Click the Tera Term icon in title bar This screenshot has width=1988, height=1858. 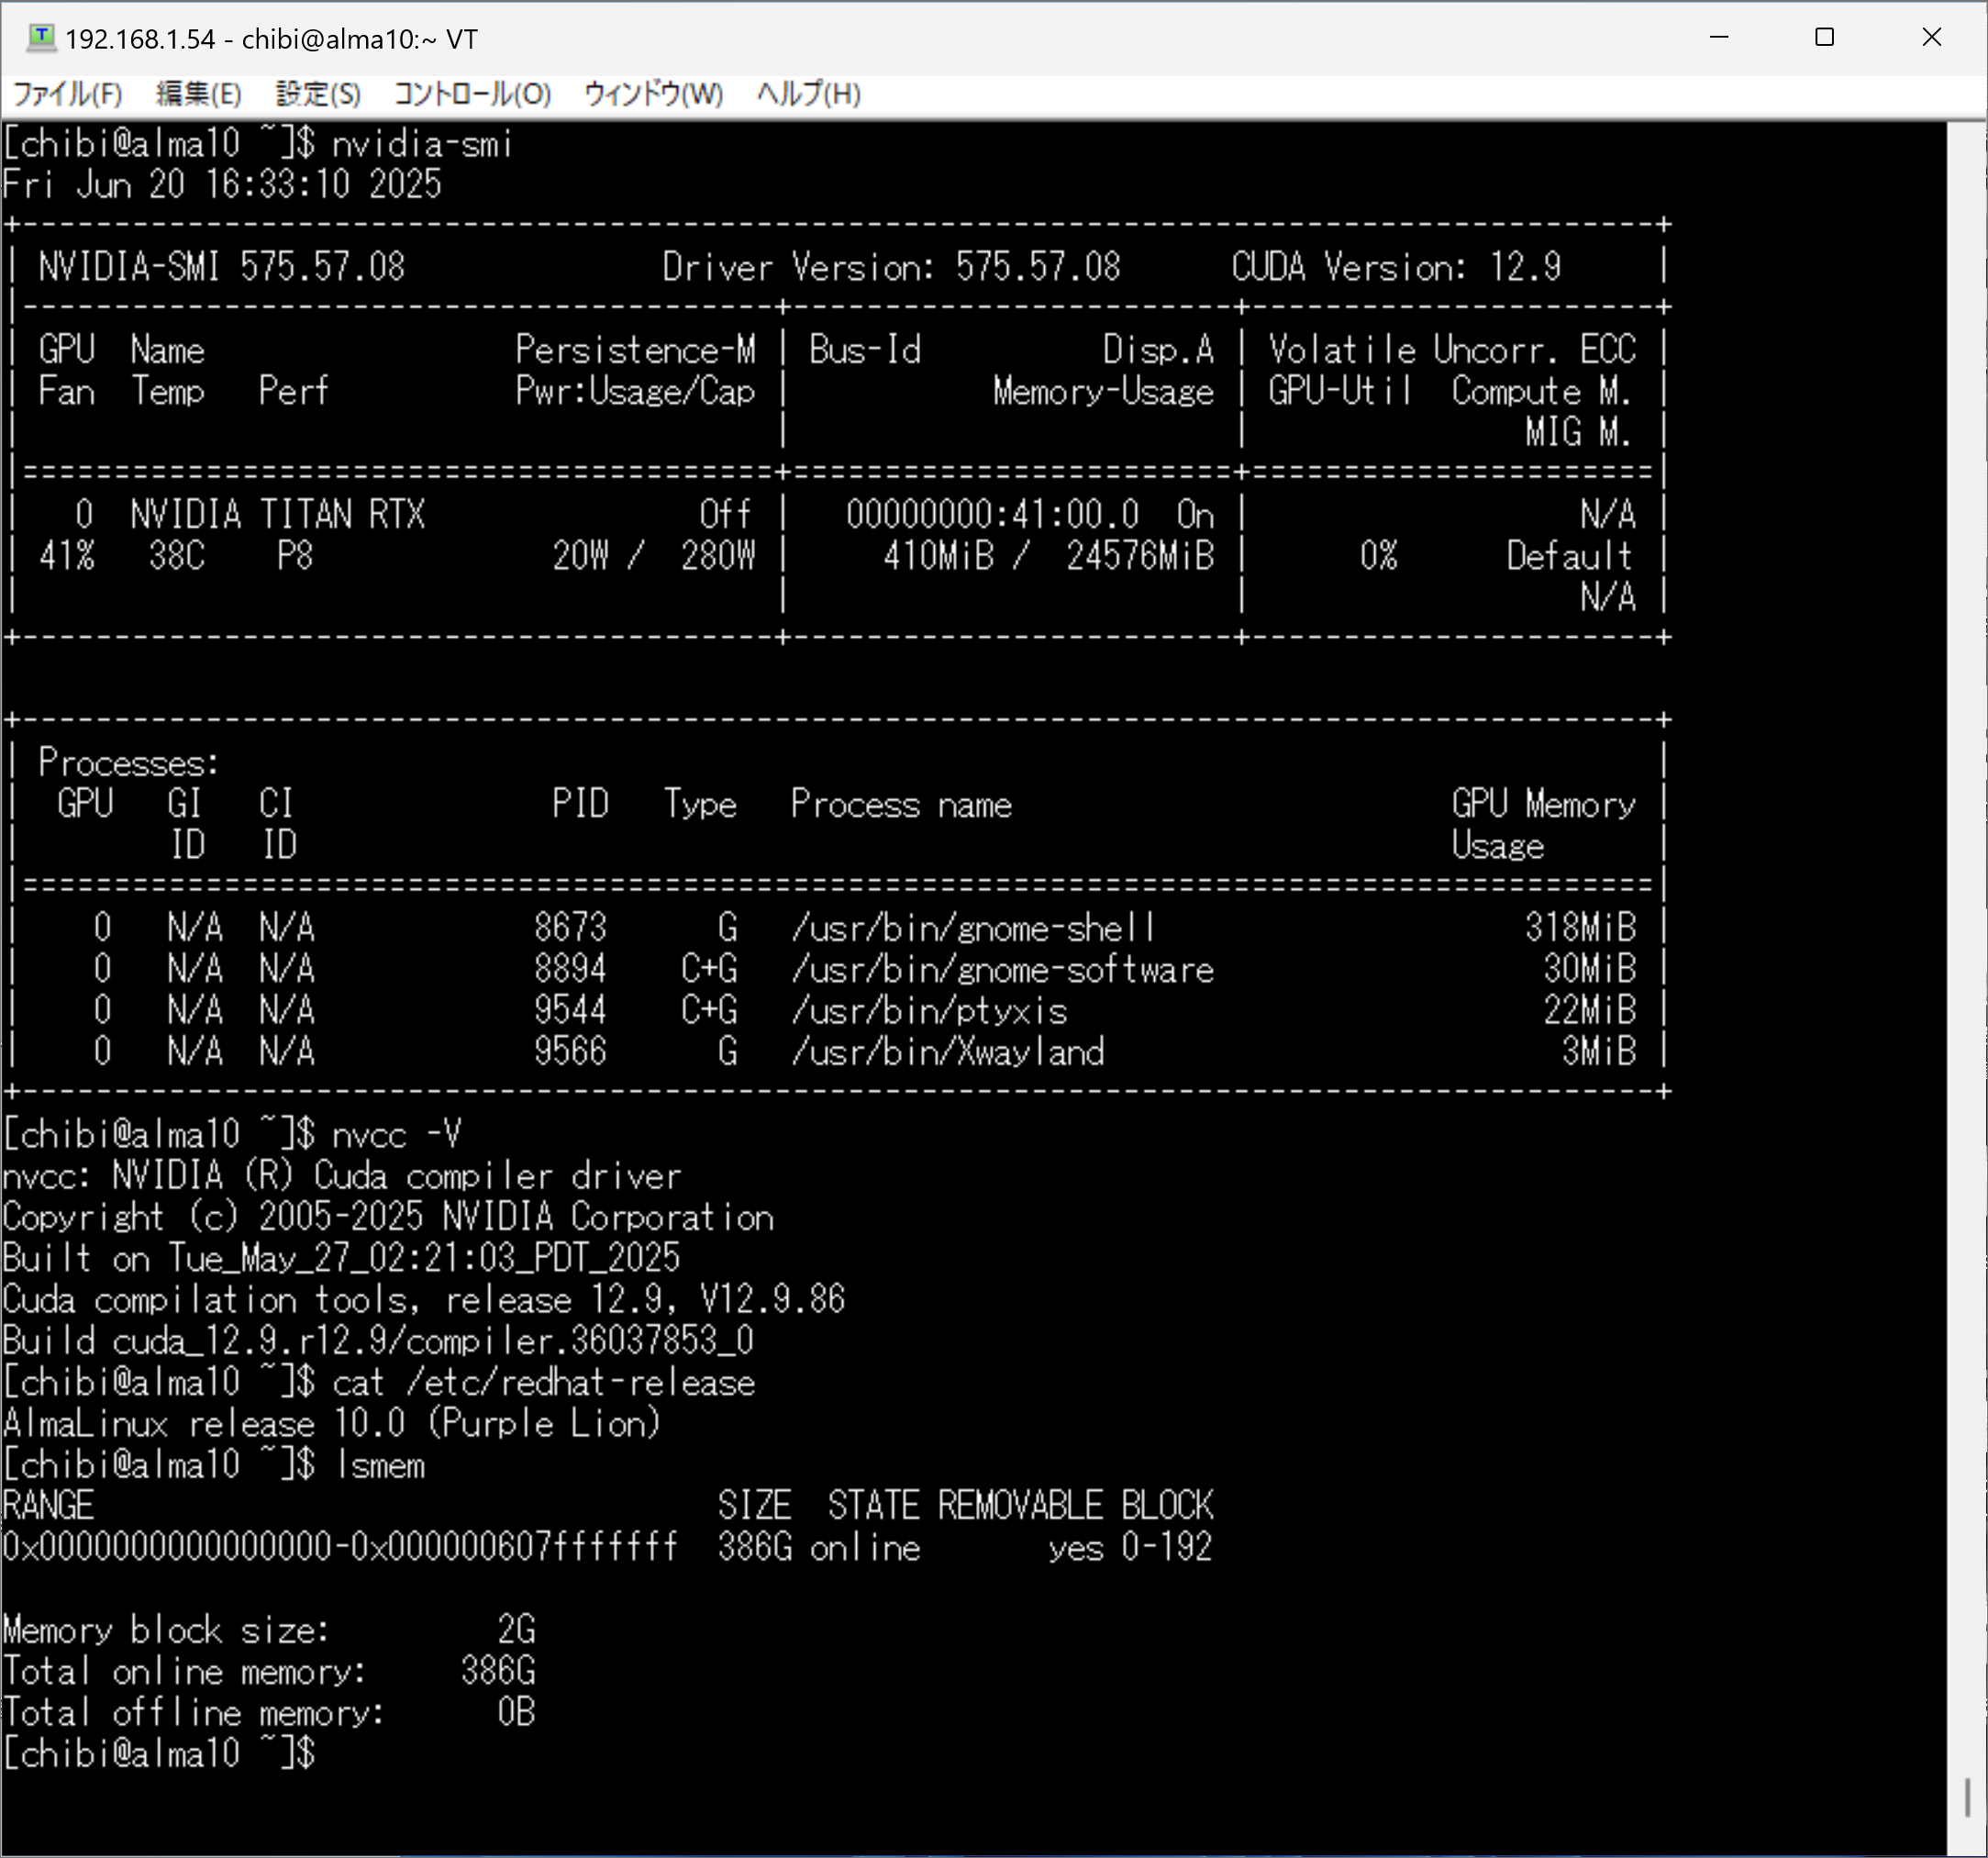(40, 38)
